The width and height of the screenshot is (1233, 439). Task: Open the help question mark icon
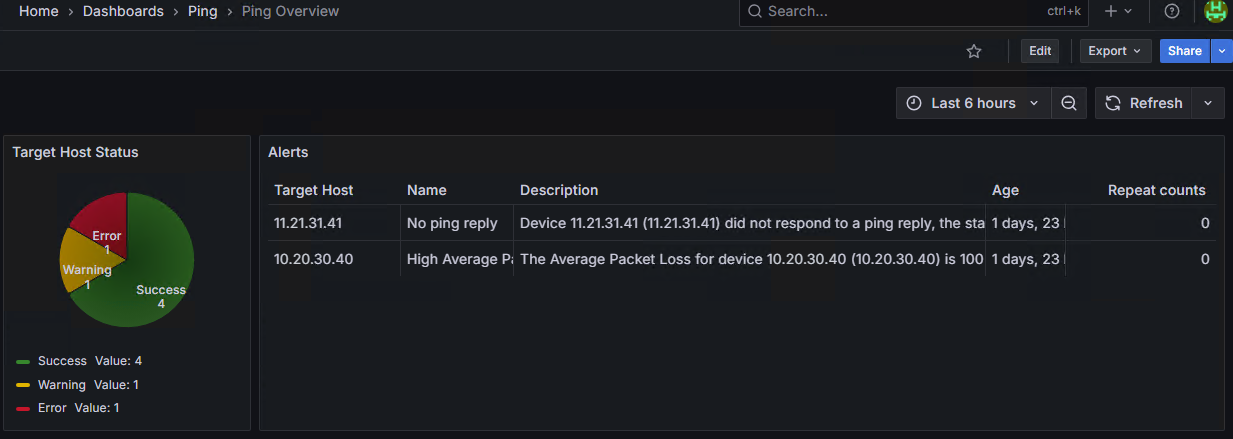coord(1172,11)
